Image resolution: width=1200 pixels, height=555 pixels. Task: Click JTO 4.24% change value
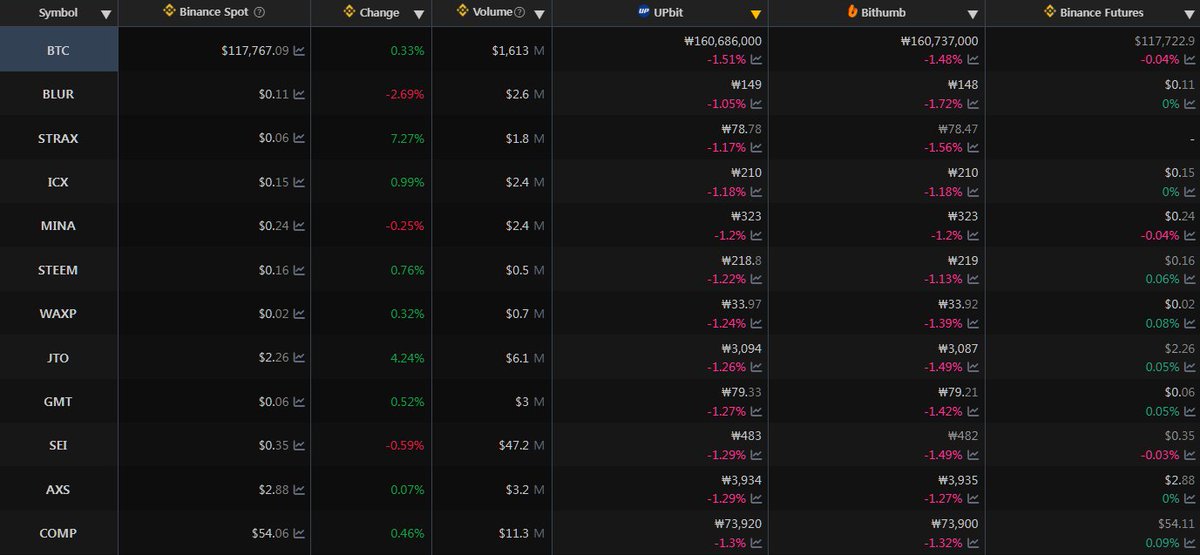(409, 358)
